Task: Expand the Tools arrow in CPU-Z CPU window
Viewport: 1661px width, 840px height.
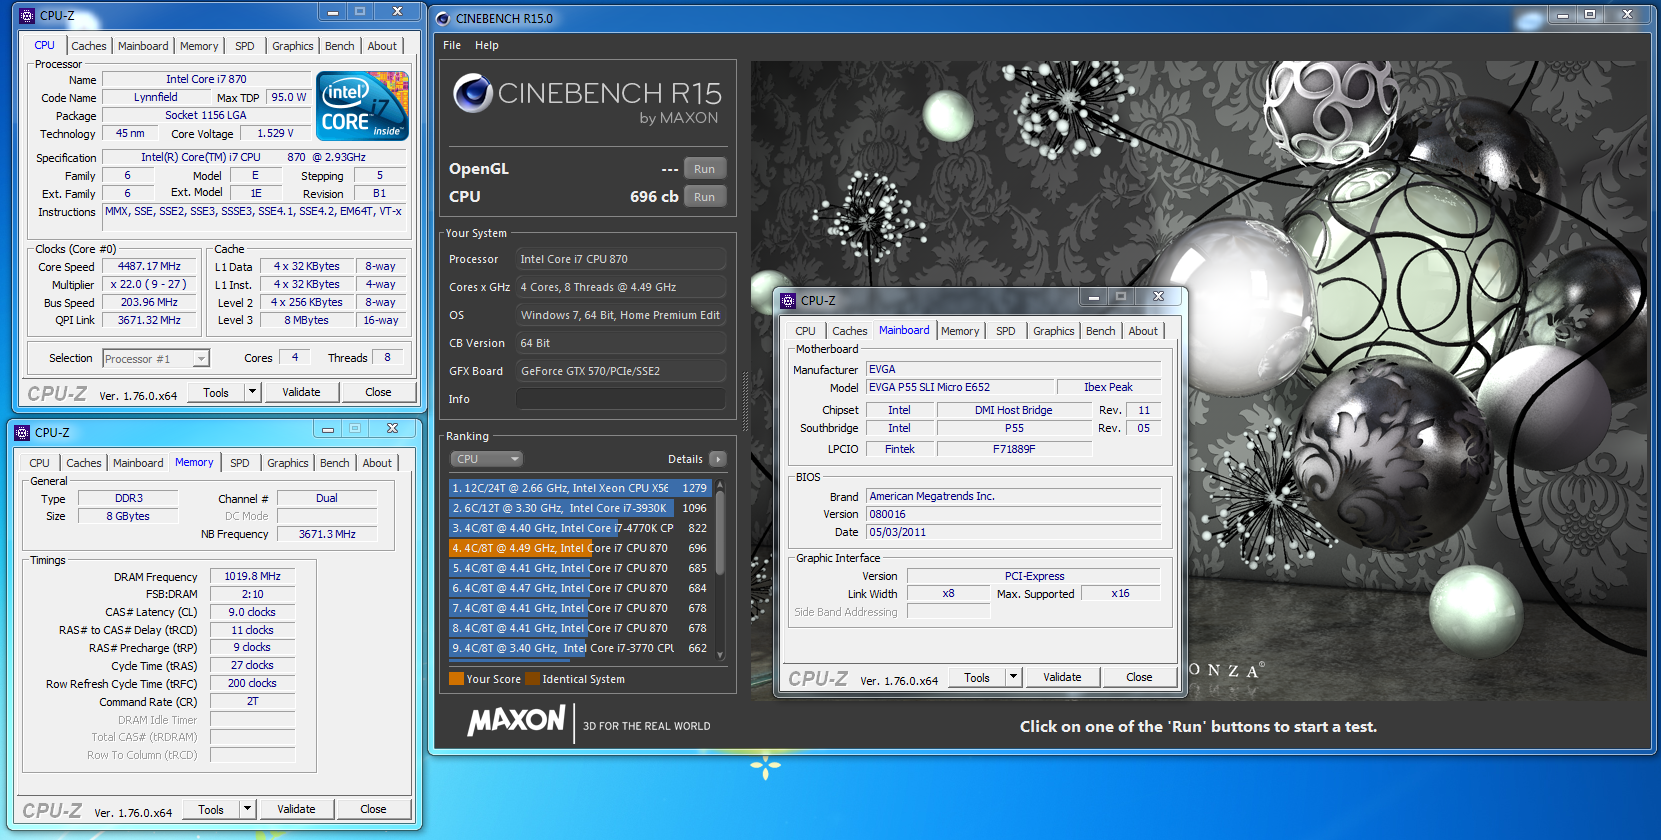Action: (252, 392)
